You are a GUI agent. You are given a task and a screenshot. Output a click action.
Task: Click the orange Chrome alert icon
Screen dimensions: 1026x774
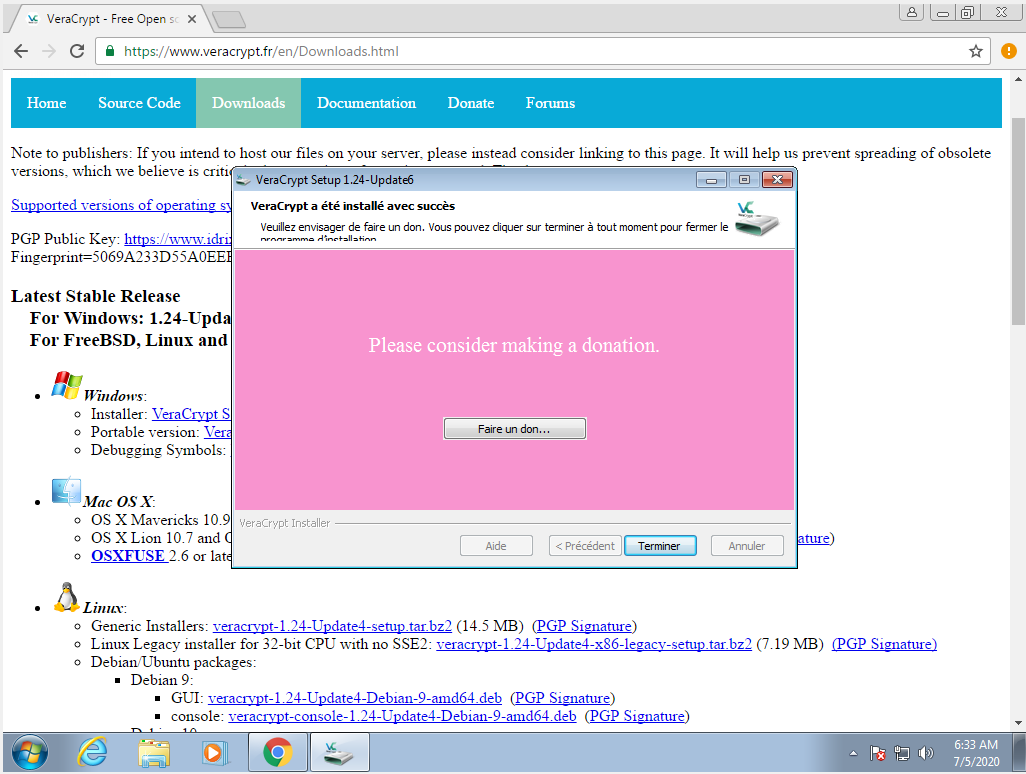click(x=1009, y=51)
